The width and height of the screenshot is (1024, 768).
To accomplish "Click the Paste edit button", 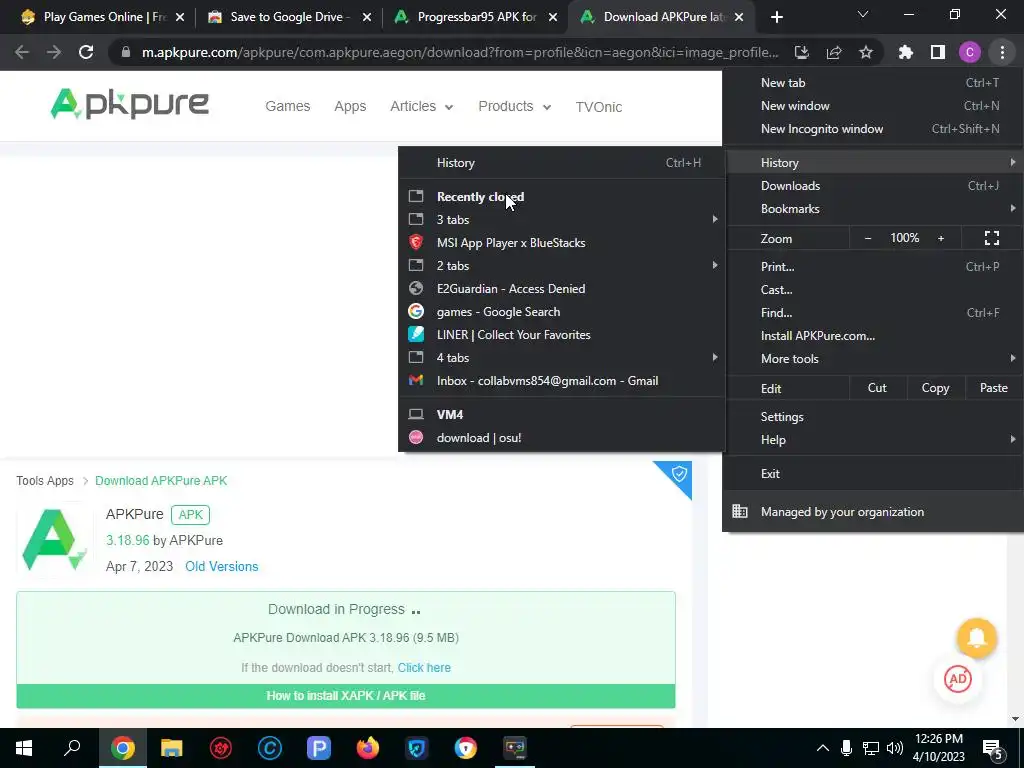I will (x=993, y=388).
